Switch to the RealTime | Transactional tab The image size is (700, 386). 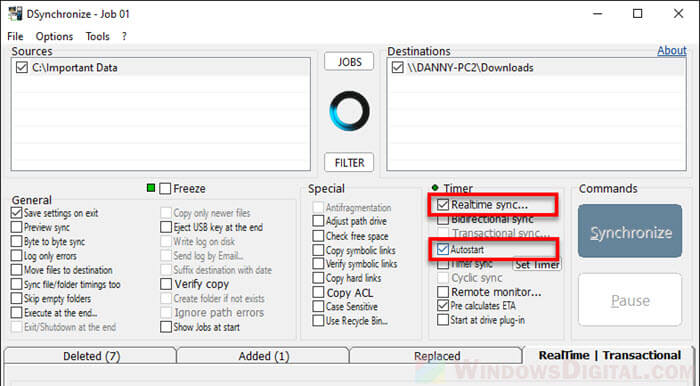609,355
